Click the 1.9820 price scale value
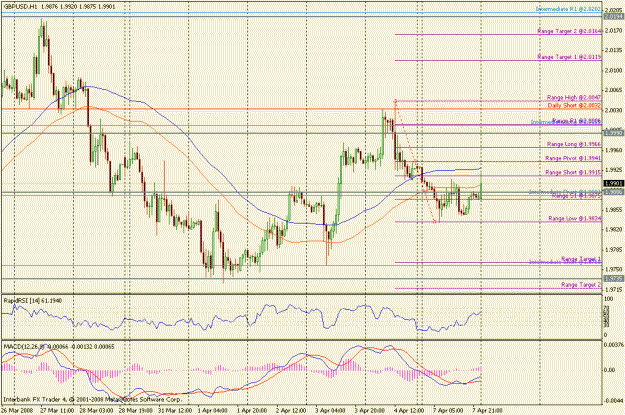The width and height of the screenshot is (625, 415). click(x=613, y=230)
